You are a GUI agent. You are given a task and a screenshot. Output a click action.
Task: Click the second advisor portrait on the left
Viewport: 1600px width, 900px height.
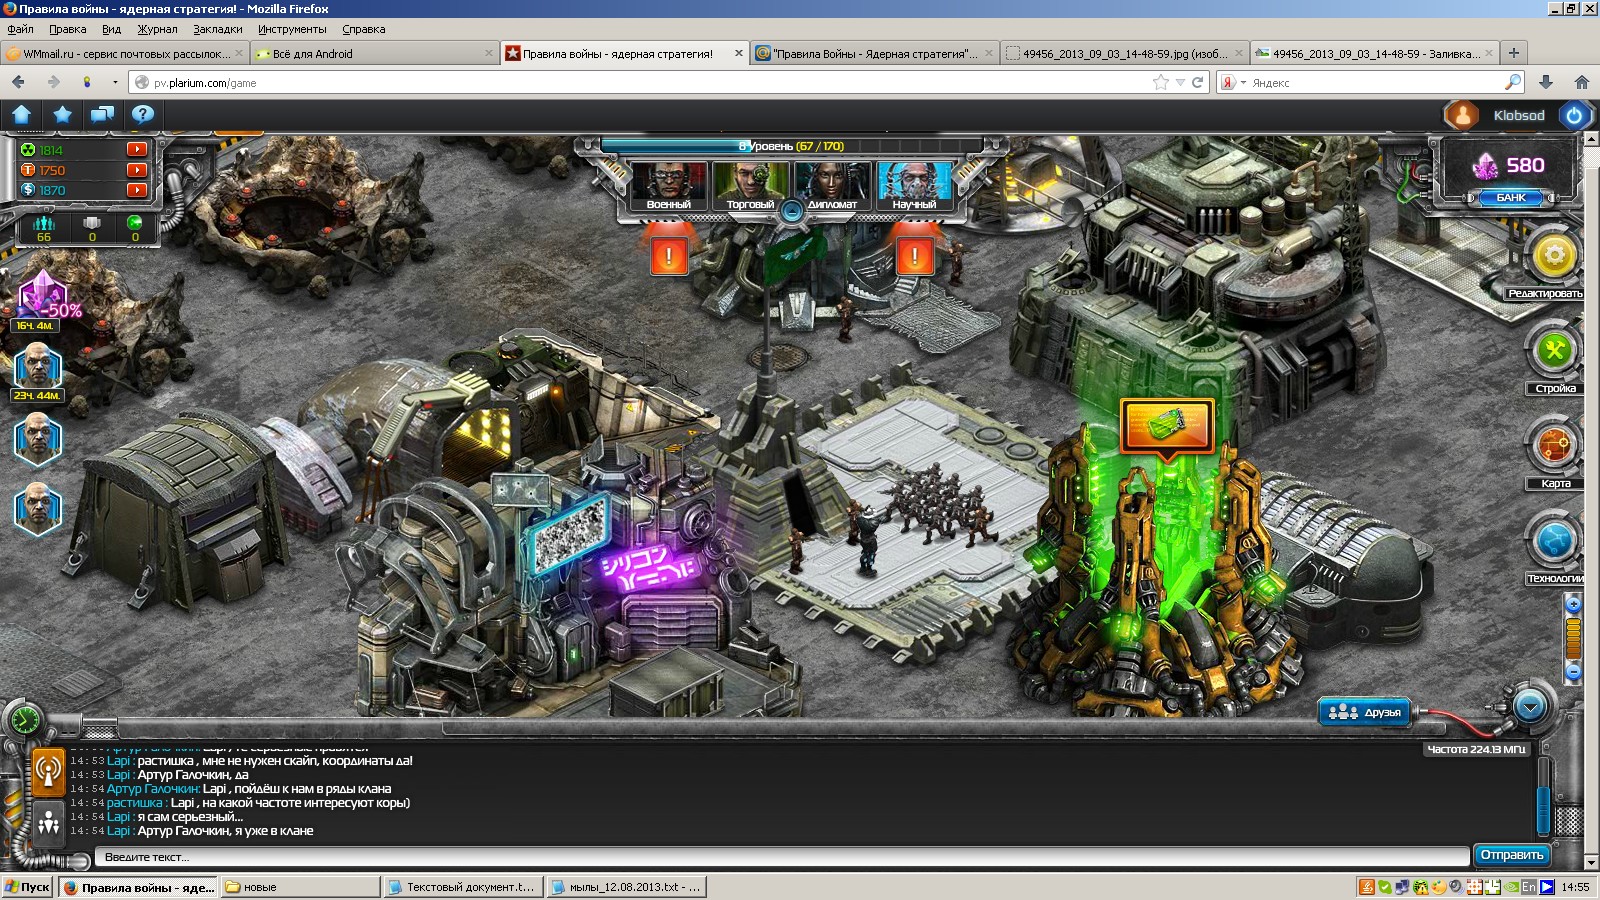tap(37, 439)
